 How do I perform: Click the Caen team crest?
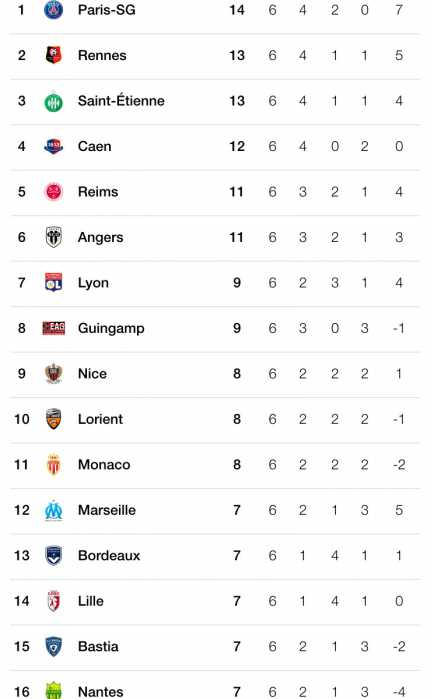(53, 146)
